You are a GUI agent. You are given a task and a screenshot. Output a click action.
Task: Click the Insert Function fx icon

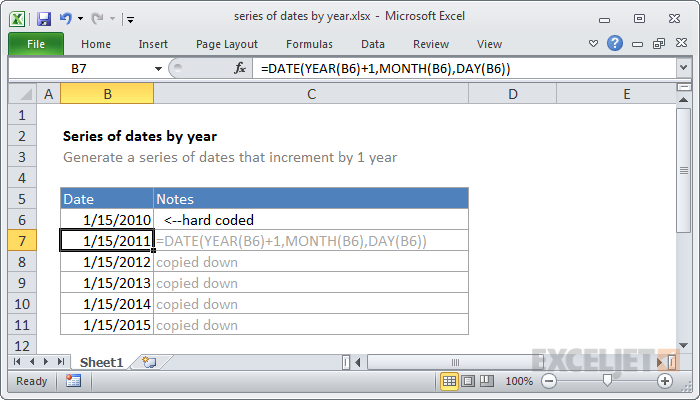tap(240, 68)
